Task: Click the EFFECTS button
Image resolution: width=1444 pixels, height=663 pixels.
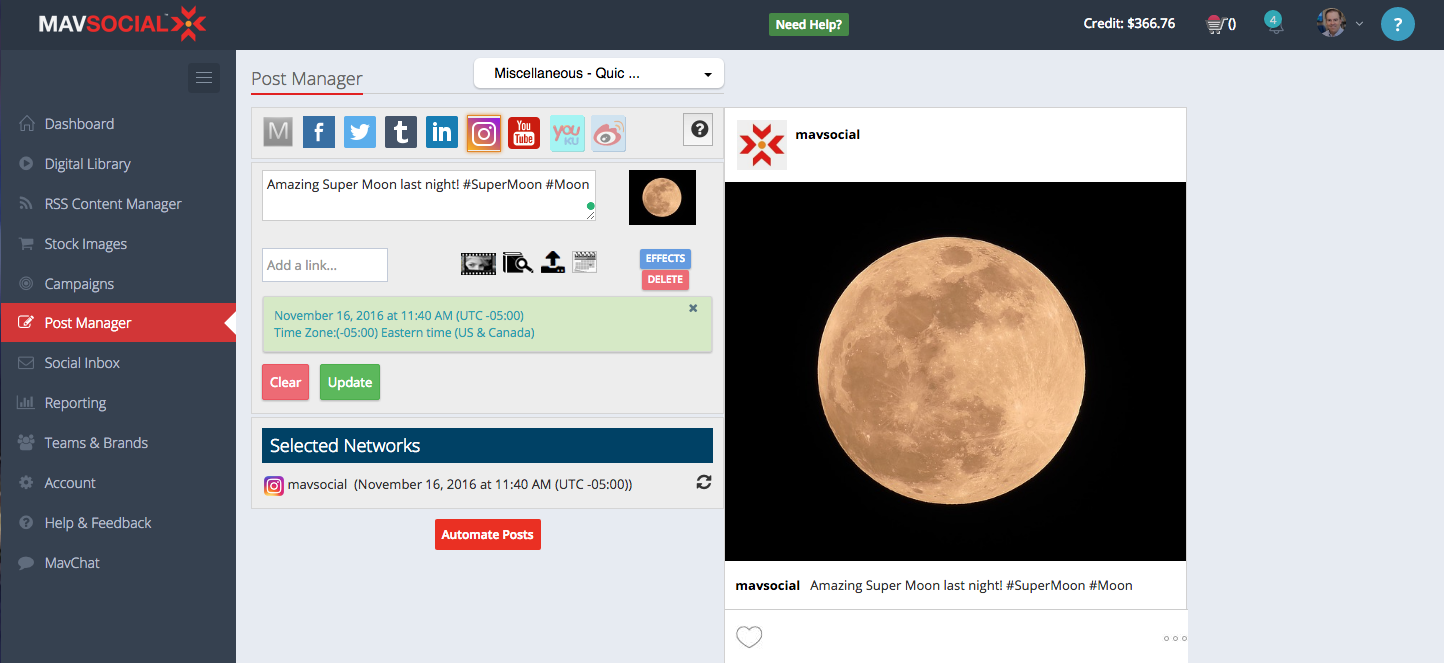Action: pos(665,259)
